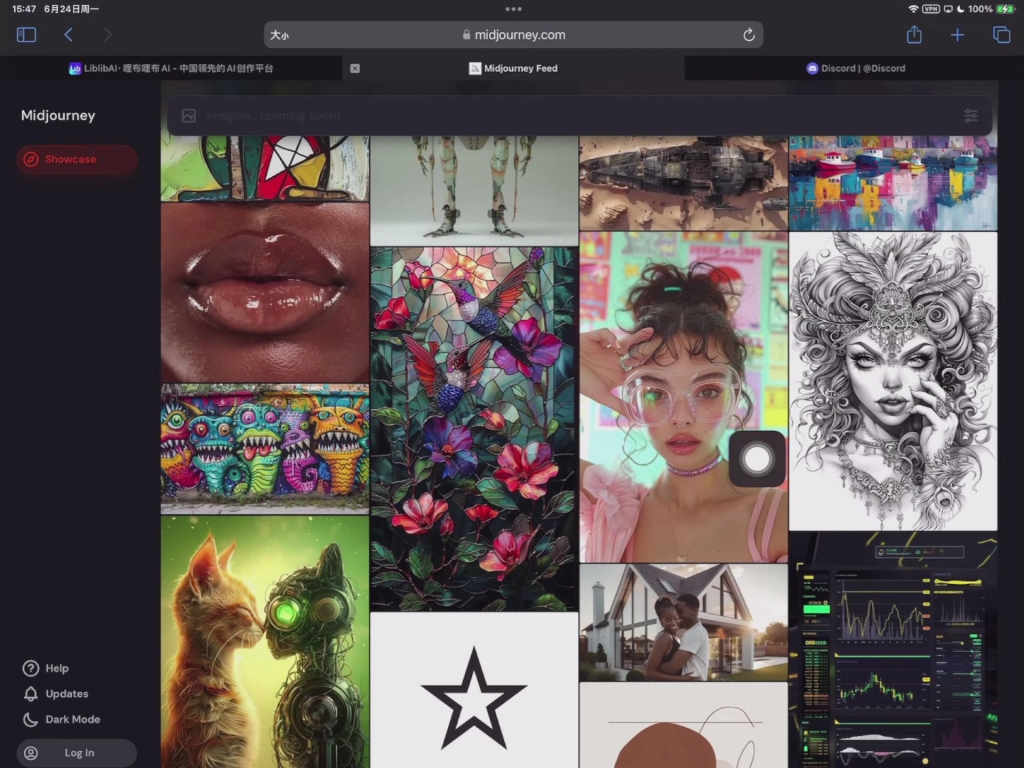Switch to the Discord tab

855,68
